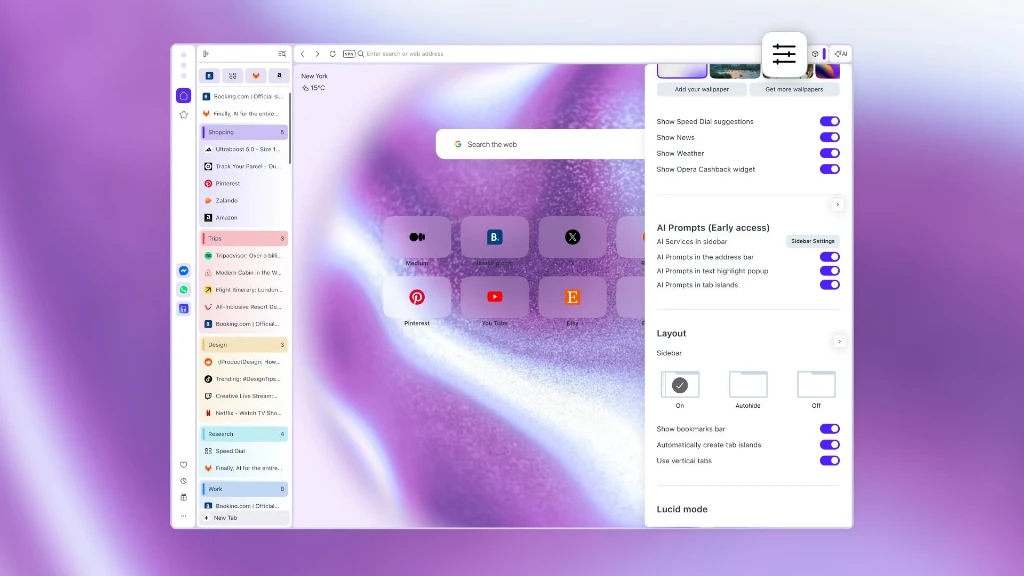Open Booking.com speed dial tile
This screenshot has width=1024, height=576.
[494, 237]
